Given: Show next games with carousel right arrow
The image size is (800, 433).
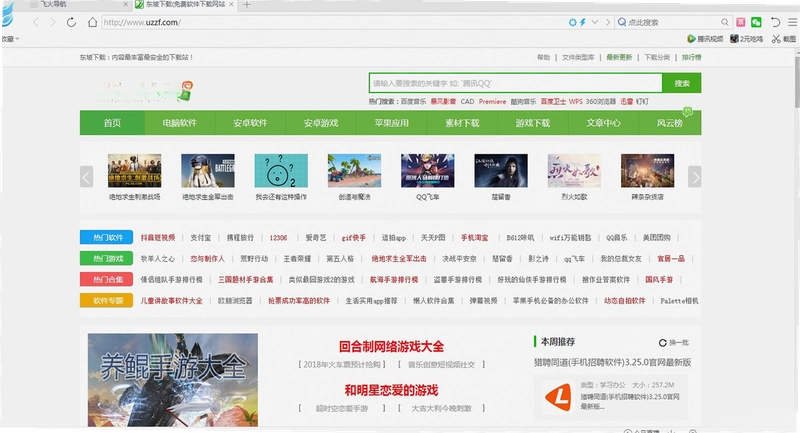Looking at the screenshot, I should pyautogui.click(x=694, y=177).
